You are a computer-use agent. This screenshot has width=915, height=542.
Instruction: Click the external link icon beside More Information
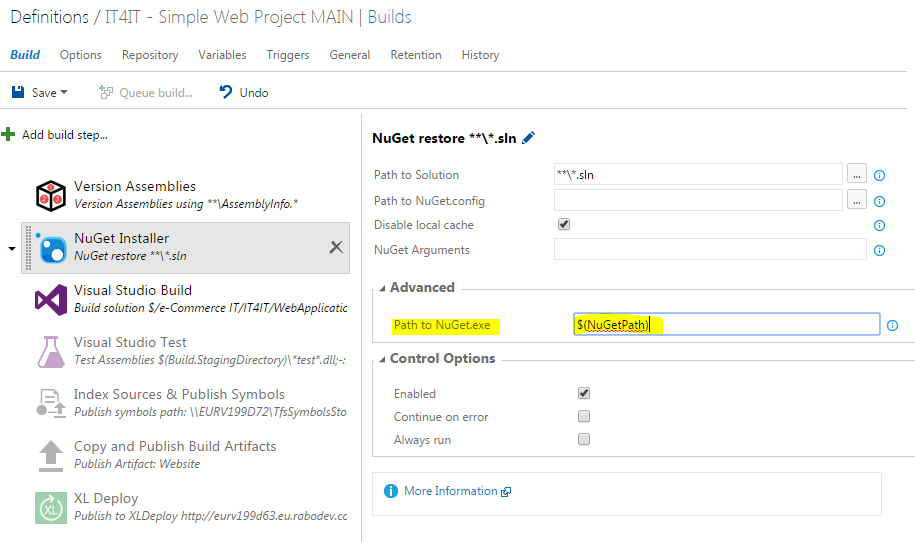tap(506, 491)
